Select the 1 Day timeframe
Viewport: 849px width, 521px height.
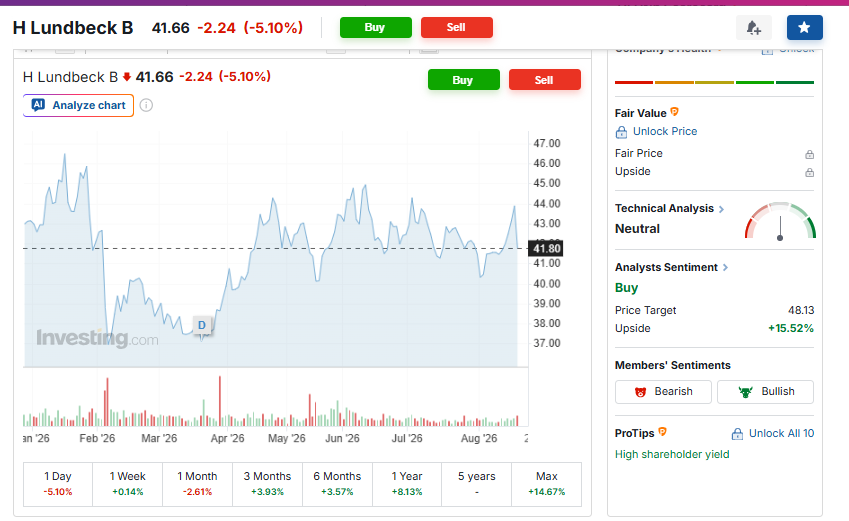(x=58, y=484)
